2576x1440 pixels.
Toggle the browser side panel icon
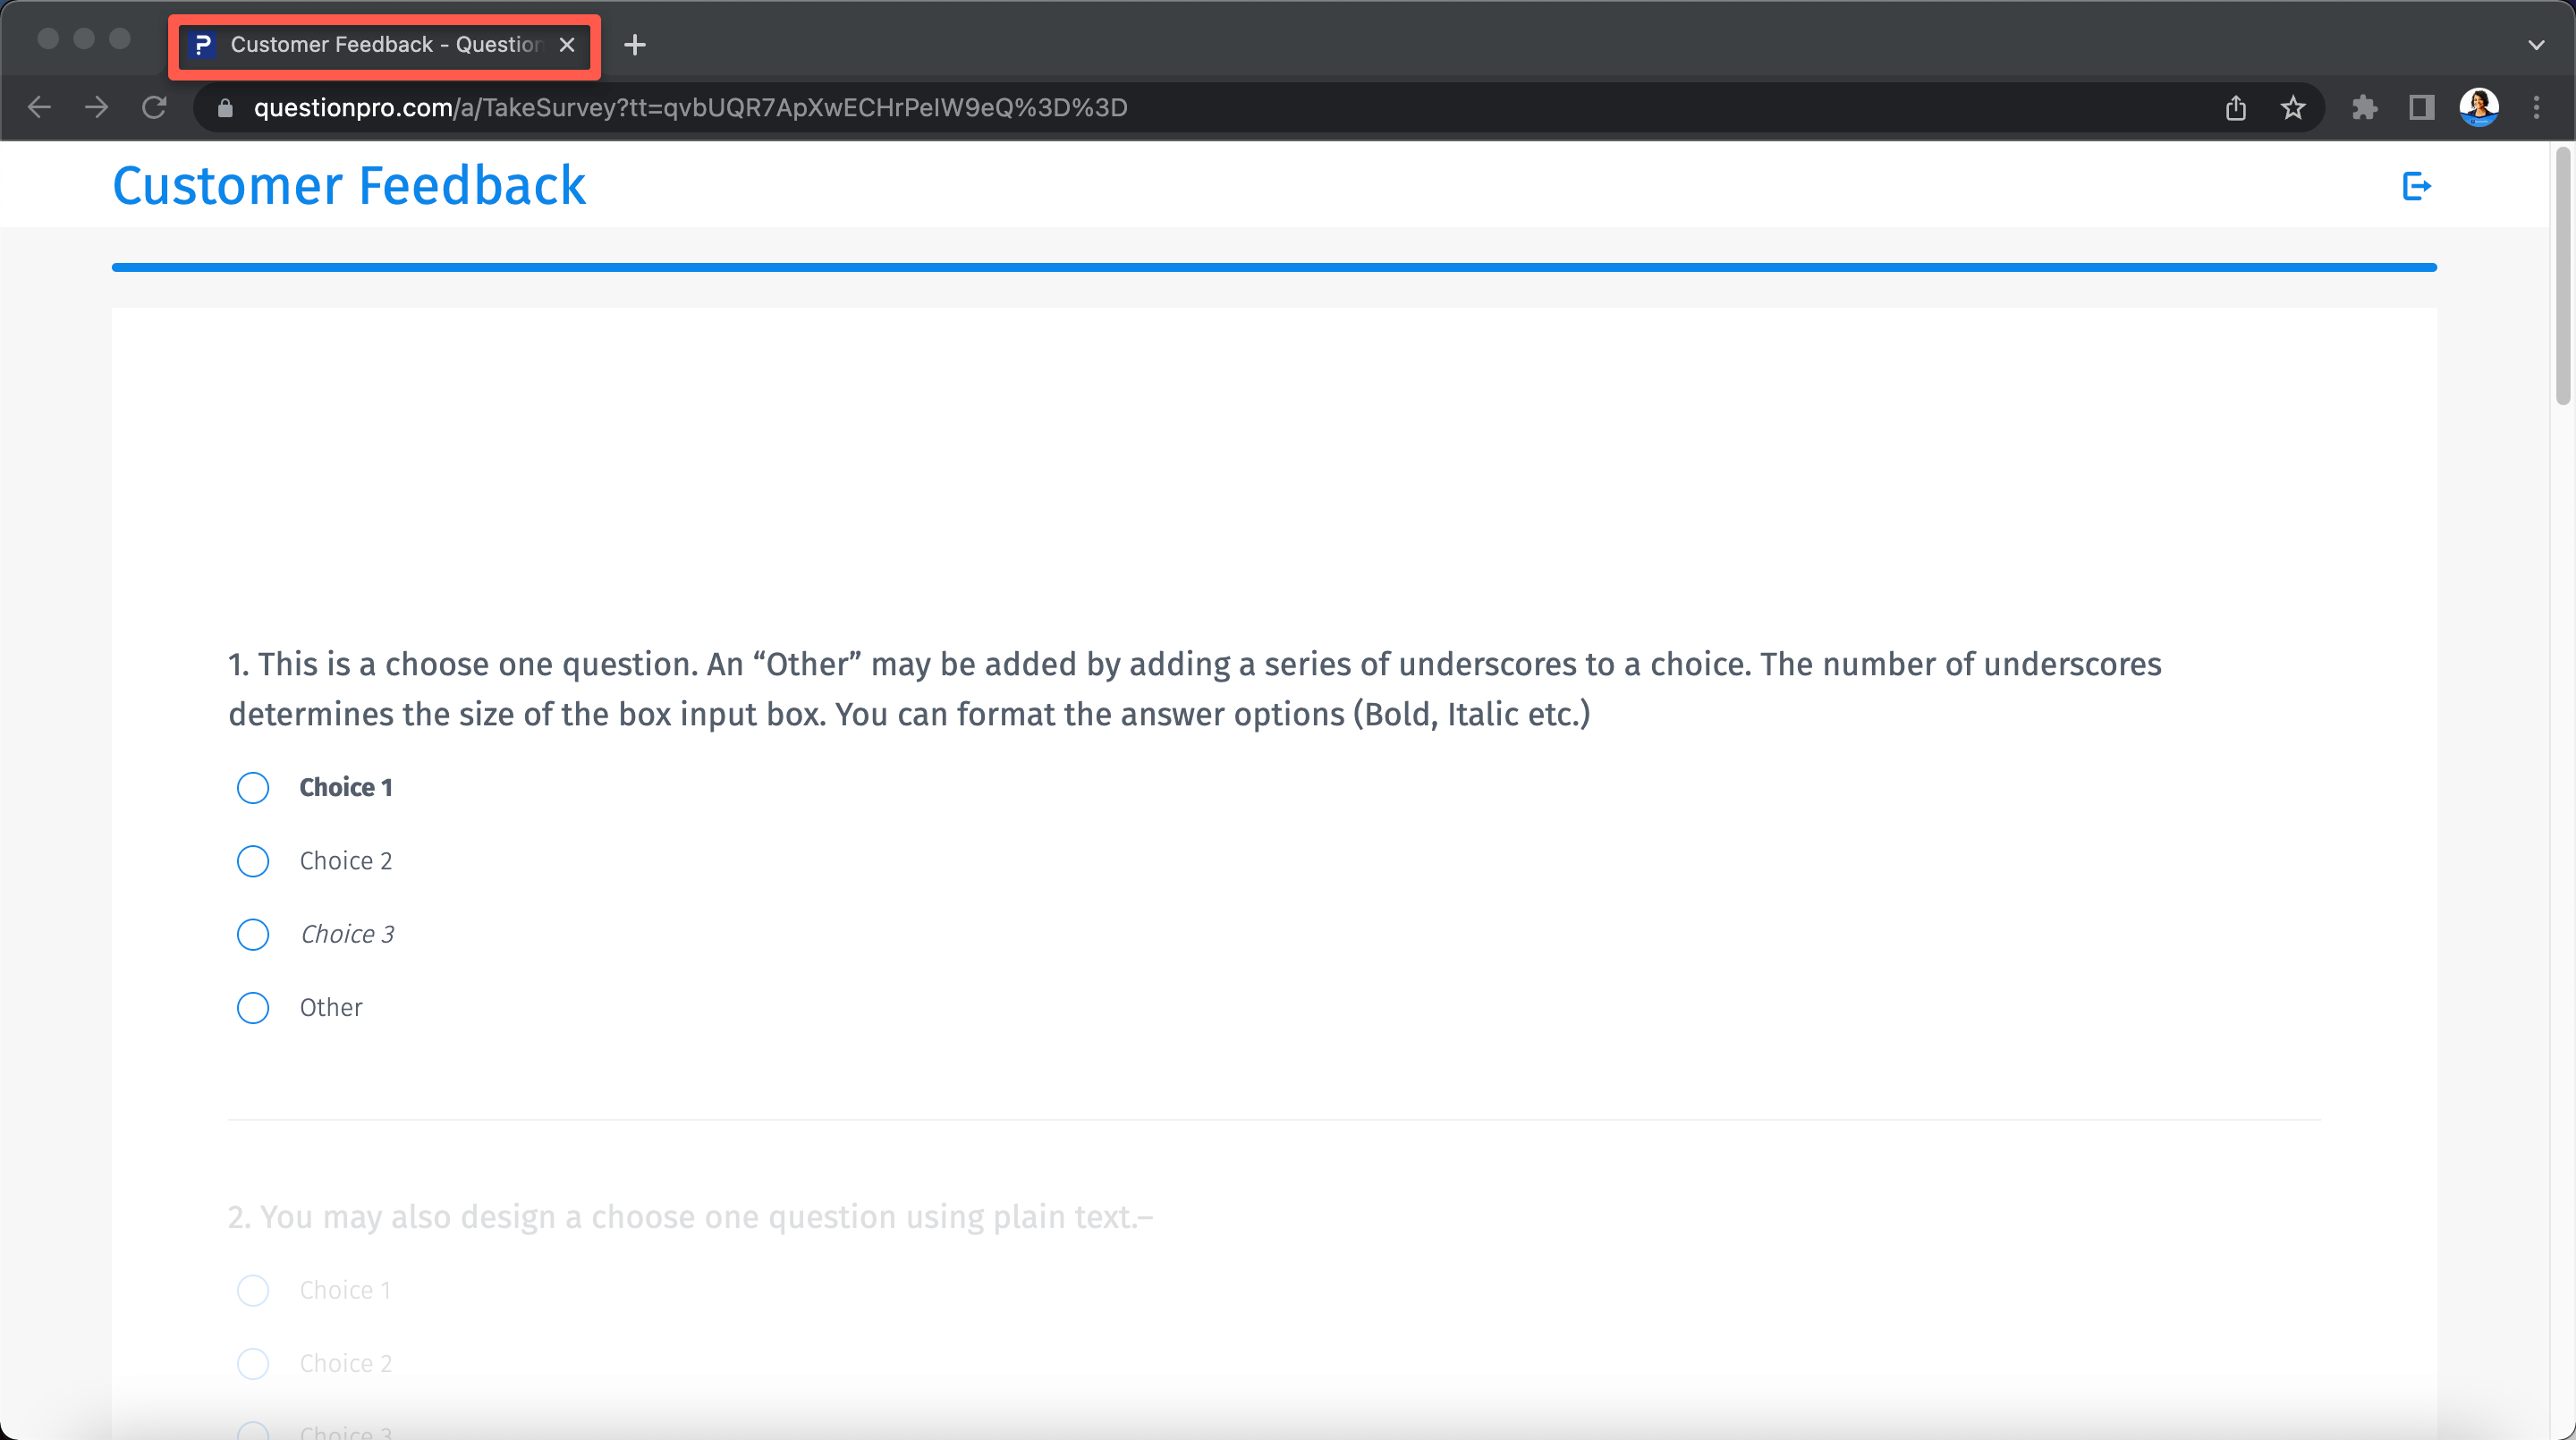(x=2422, y=108)
